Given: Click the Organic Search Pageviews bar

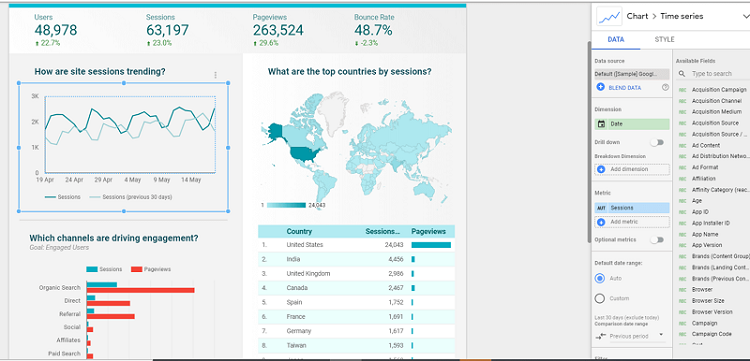Looking at the screenshot, I should (140, 290).
